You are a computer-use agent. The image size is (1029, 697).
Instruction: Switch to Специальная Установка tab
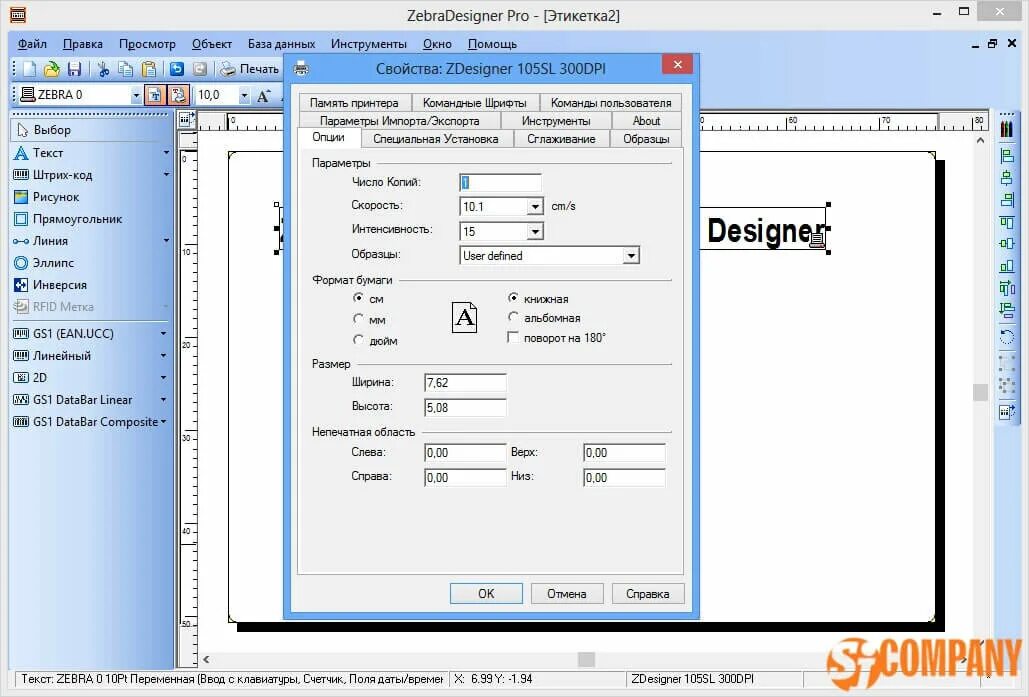click(435, 139)
